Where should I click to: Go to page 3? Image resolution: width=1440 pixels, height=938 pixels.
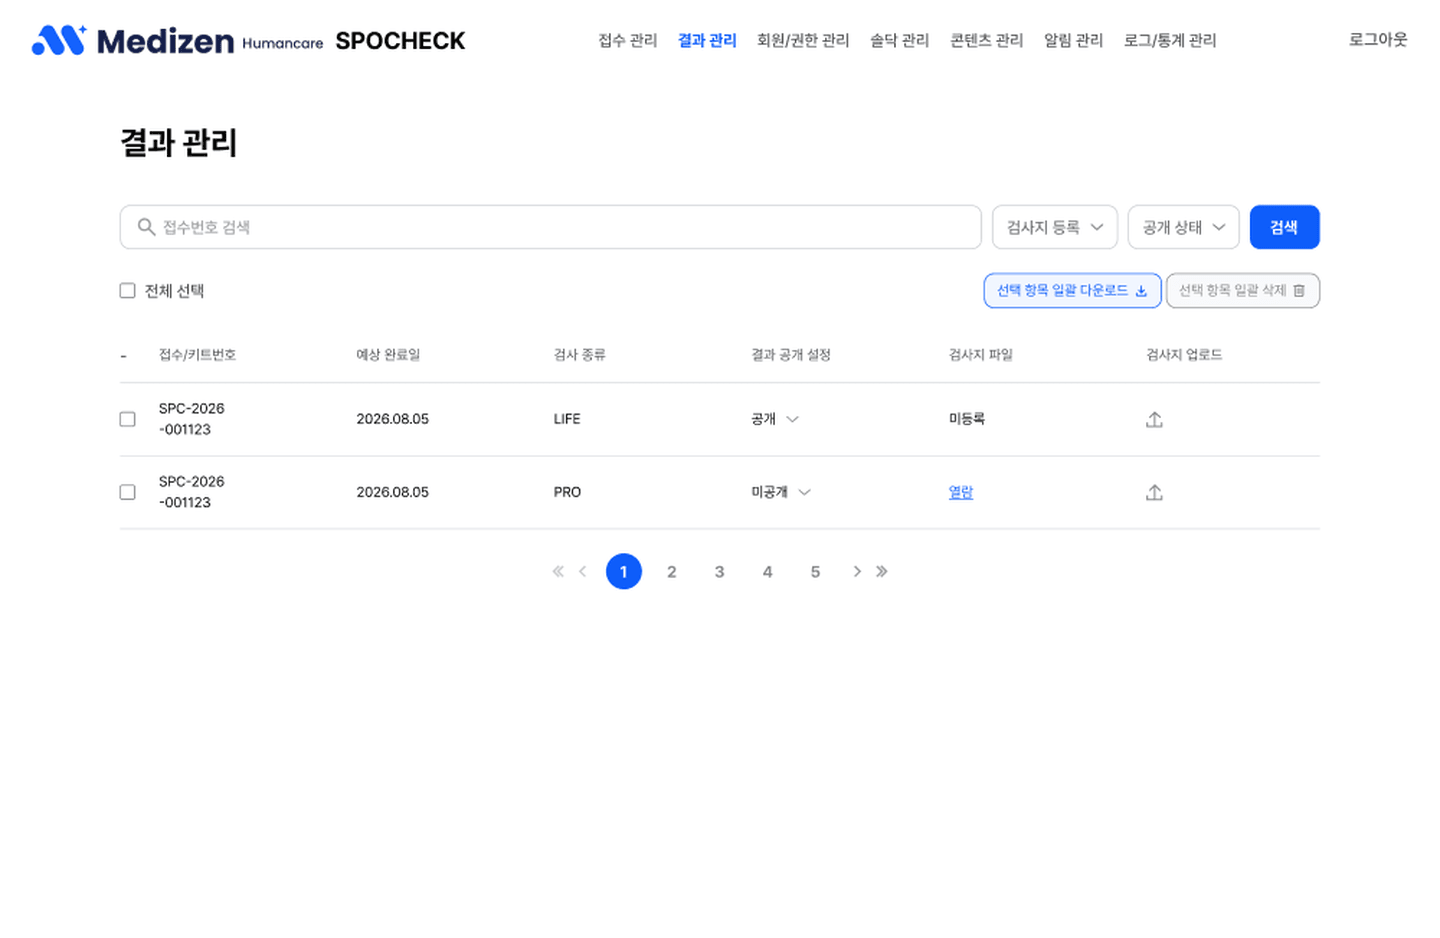coord(719,572)
